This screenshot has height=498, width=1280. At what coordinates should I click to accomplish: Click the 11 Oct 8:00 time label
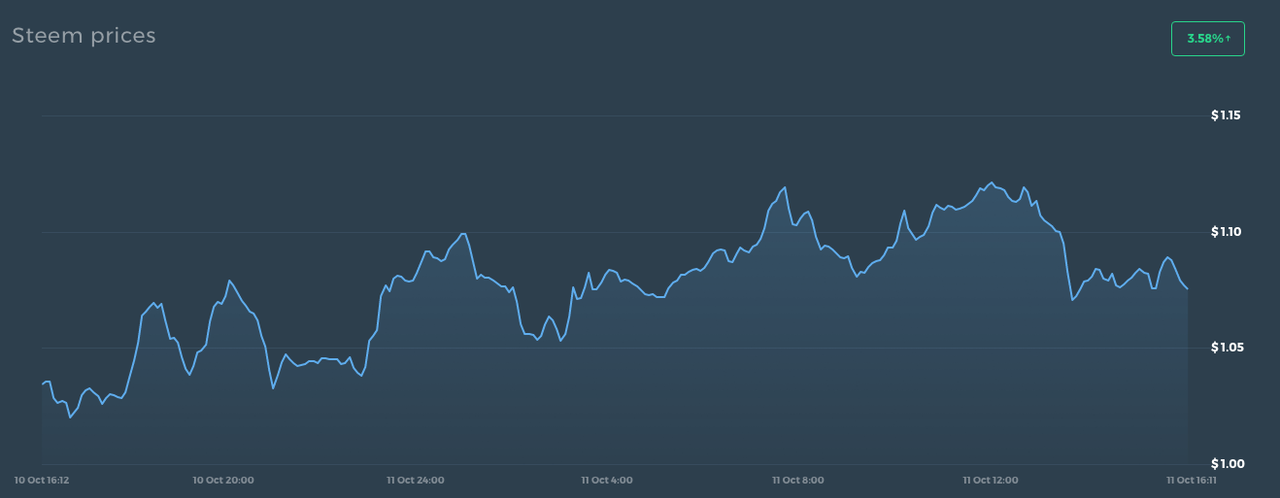(x=798, y=481)
